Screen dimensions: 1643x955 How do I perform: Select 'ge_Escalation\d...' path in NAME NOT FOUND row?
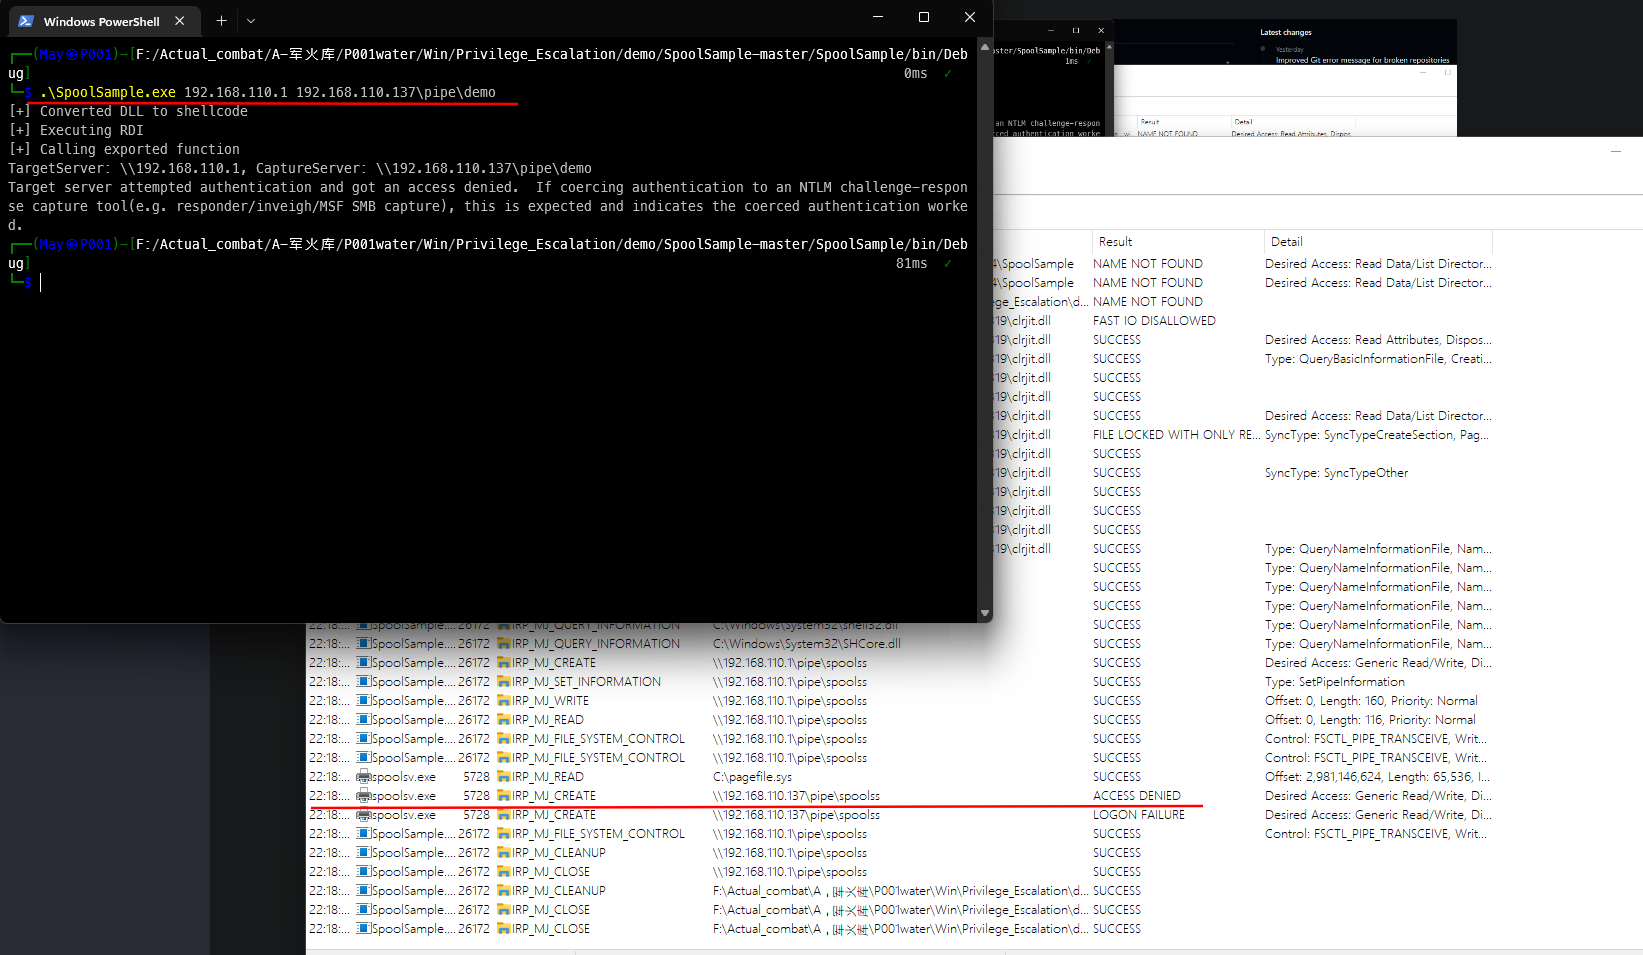1041,302
